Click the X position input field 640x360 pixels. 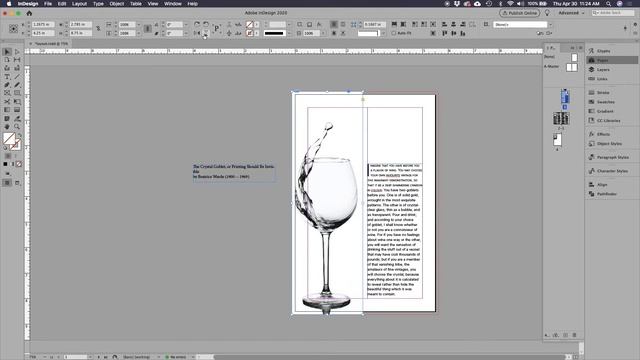[42, 24]
